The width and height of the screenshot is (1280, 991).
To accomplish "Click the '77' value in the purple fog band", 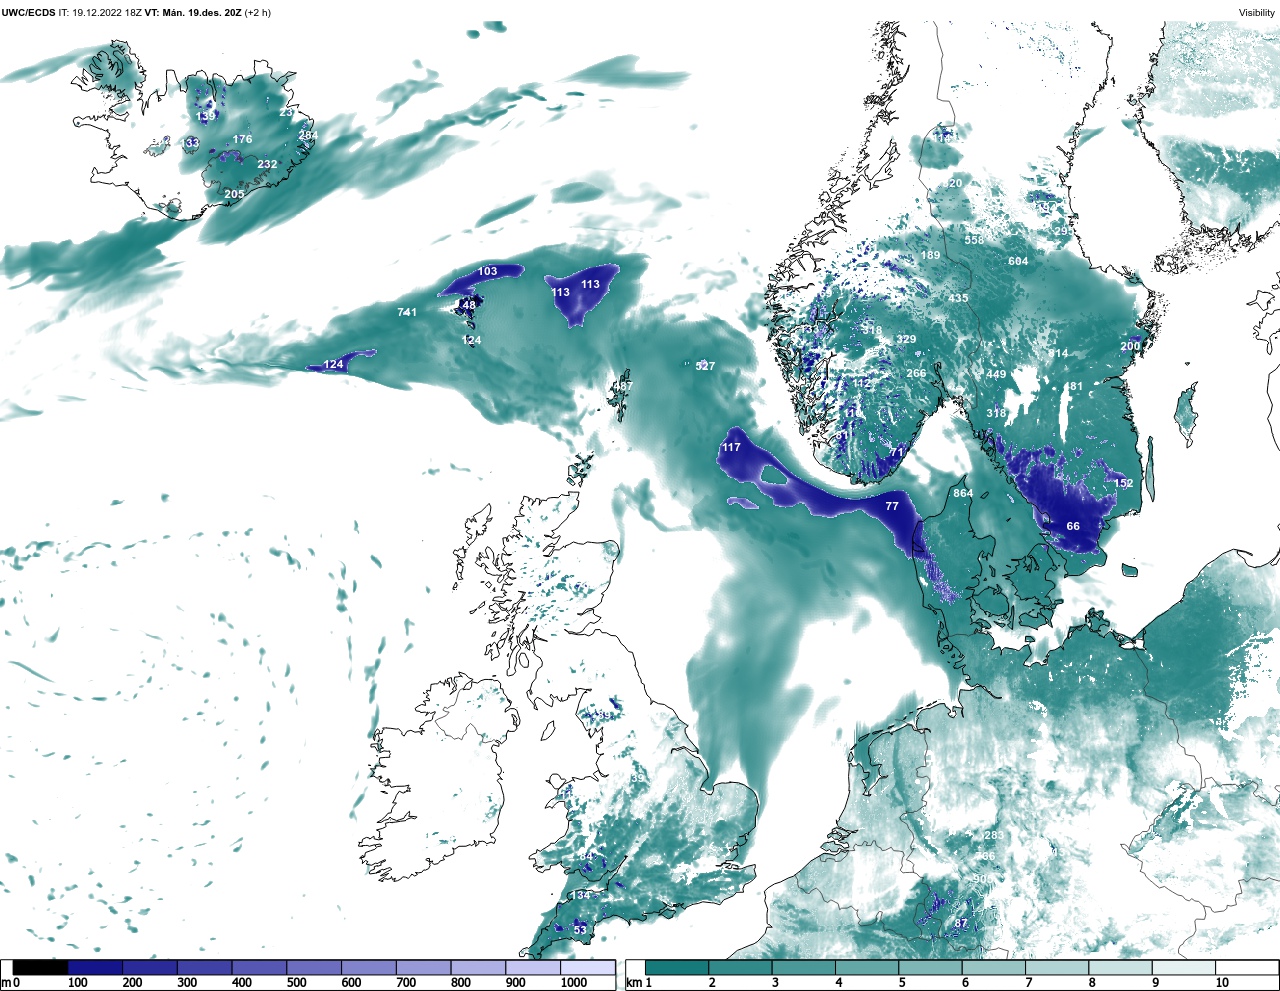I will point(892,506).
